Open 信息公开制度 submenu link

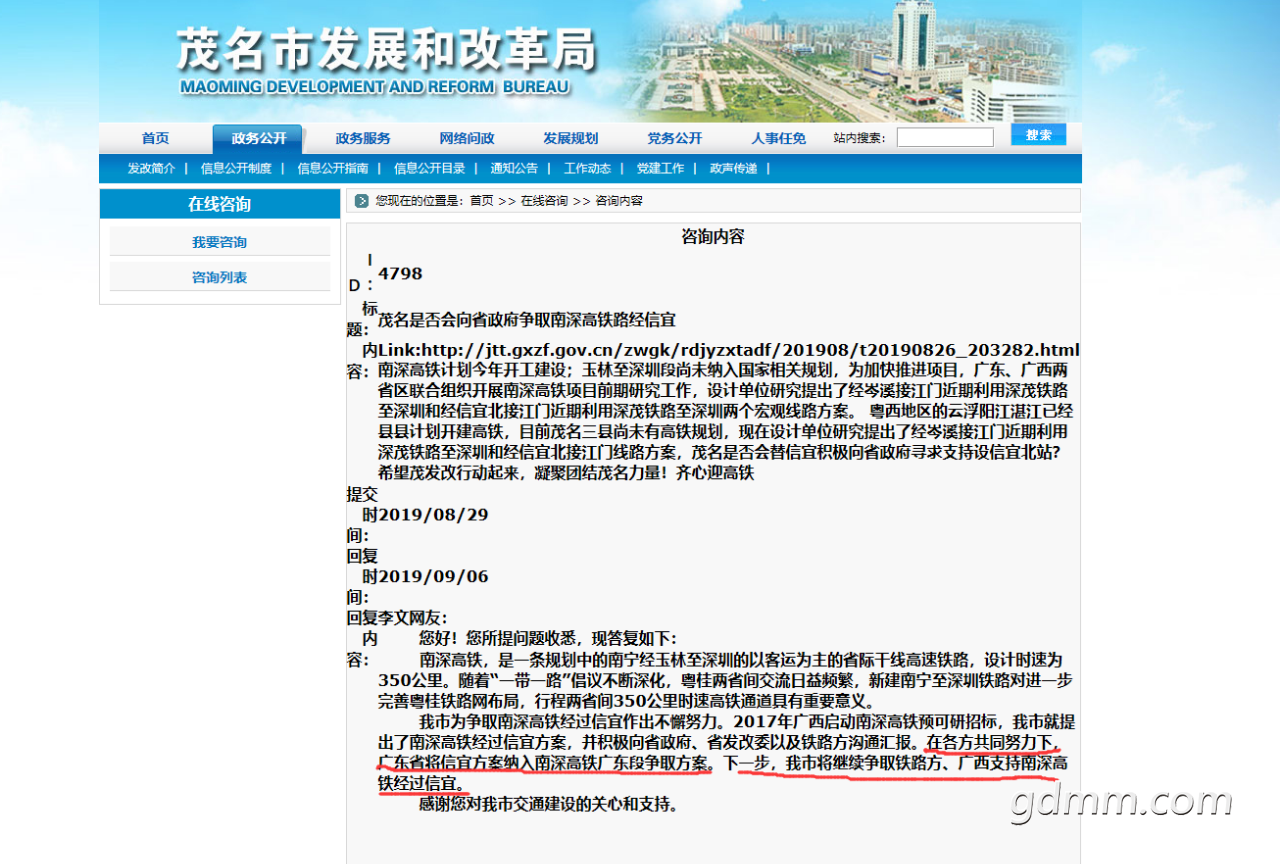click(x=236, y=169)
